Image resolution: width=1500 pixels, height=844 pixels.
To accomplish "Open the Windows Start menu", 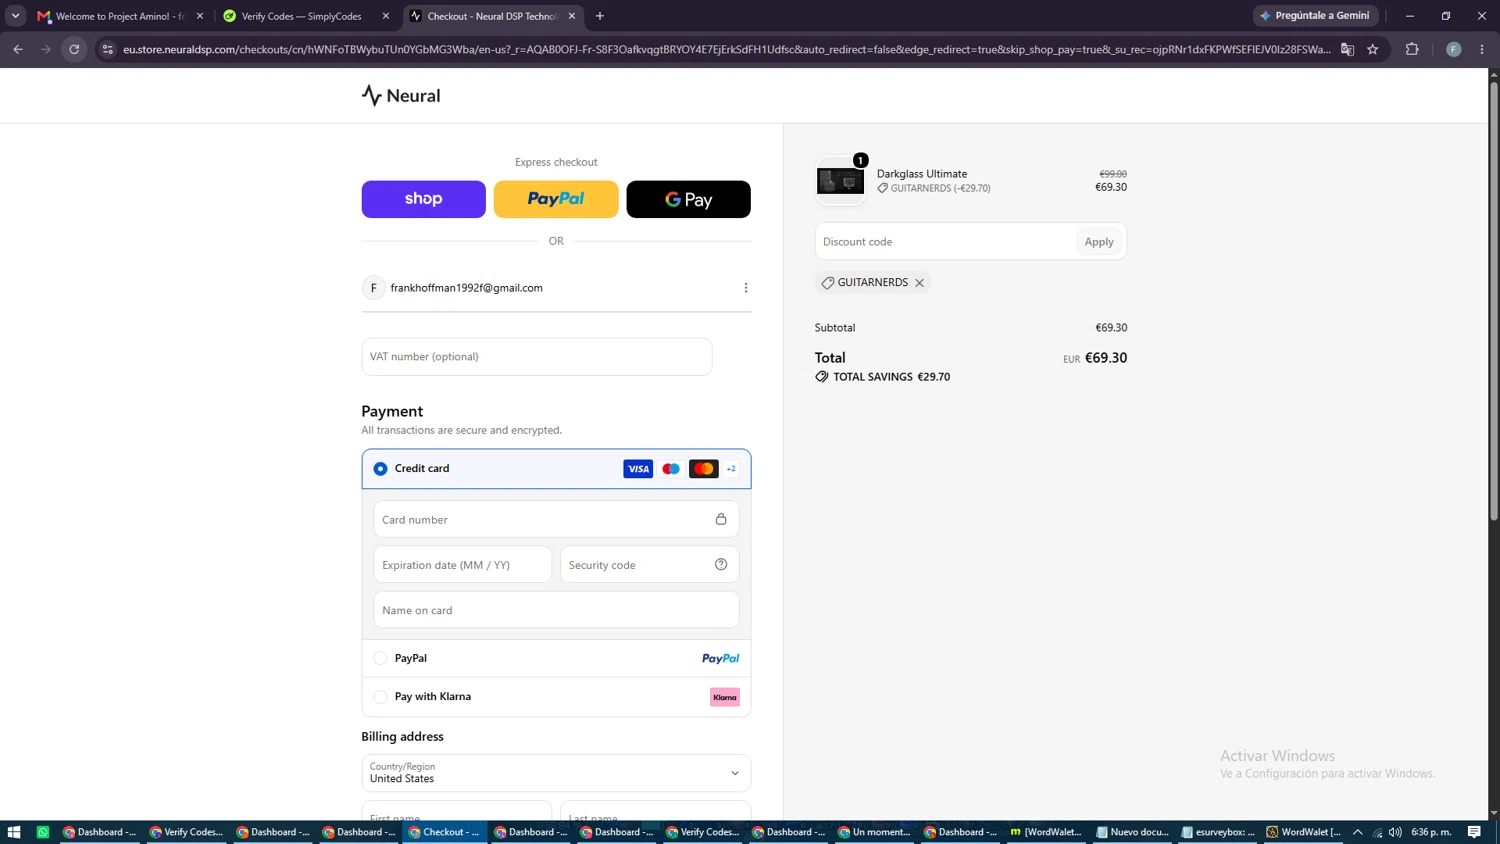I will [x=14, y=832].
